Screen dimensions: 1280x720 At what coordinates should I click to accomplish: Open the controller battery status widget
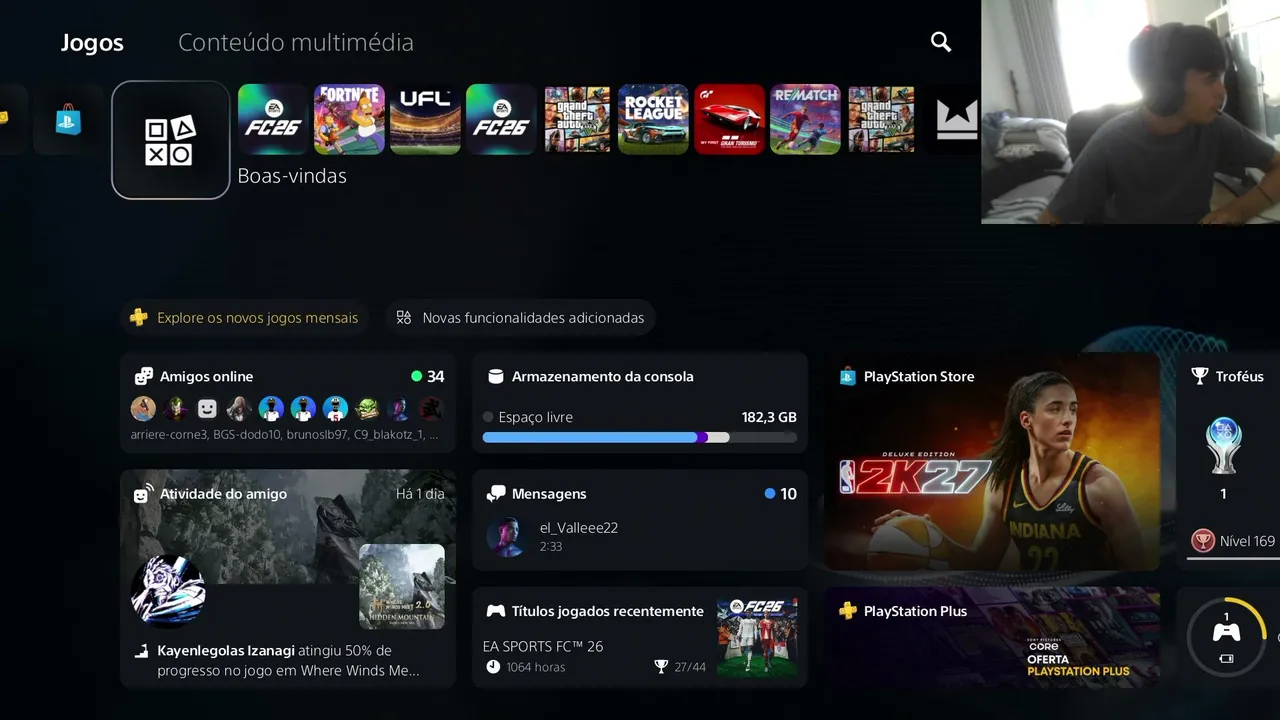click(1226, 637)
